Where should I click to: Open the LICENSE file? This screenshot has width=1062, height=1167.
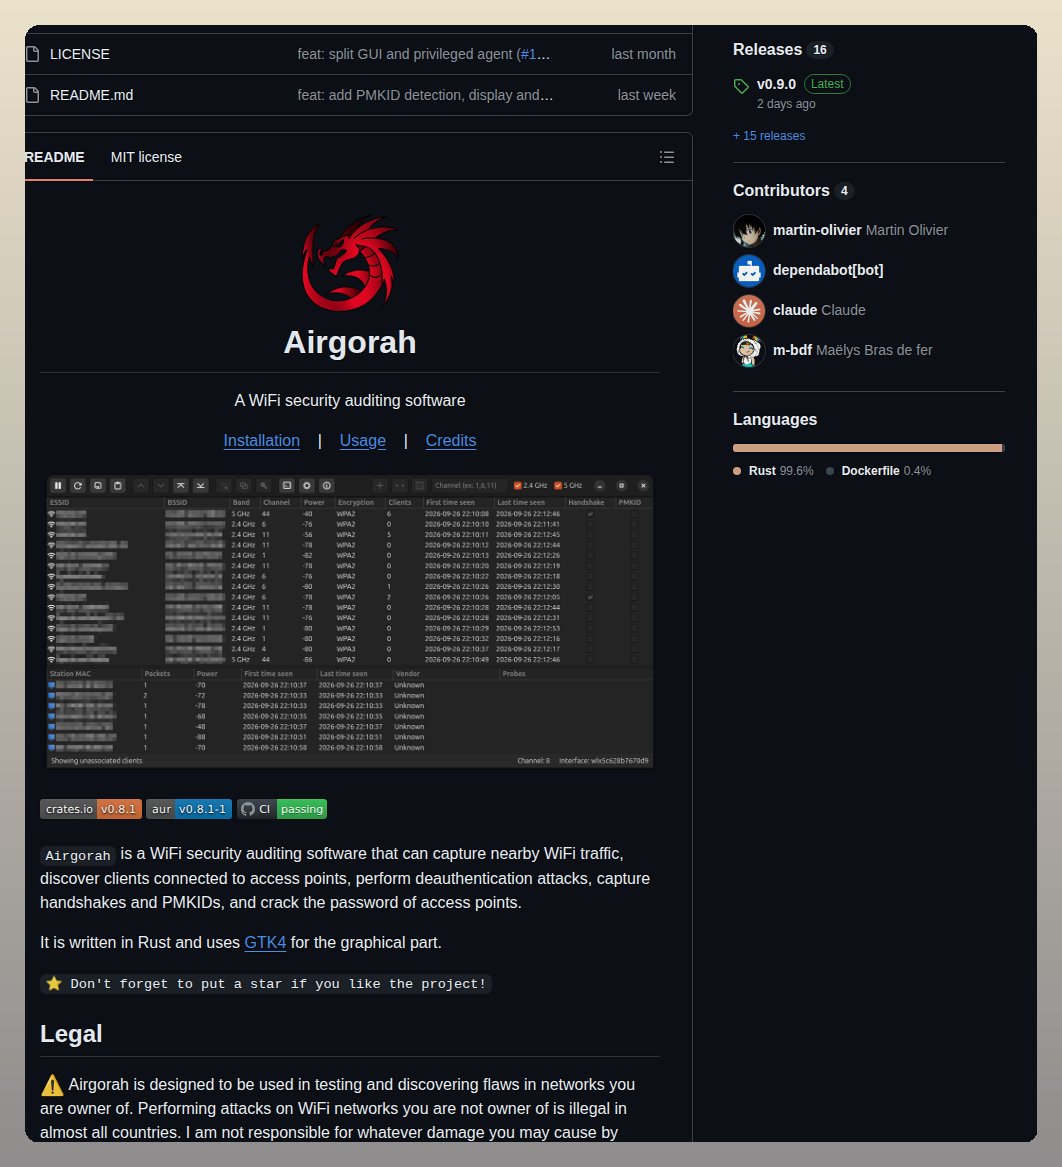(x=80, y=54)
